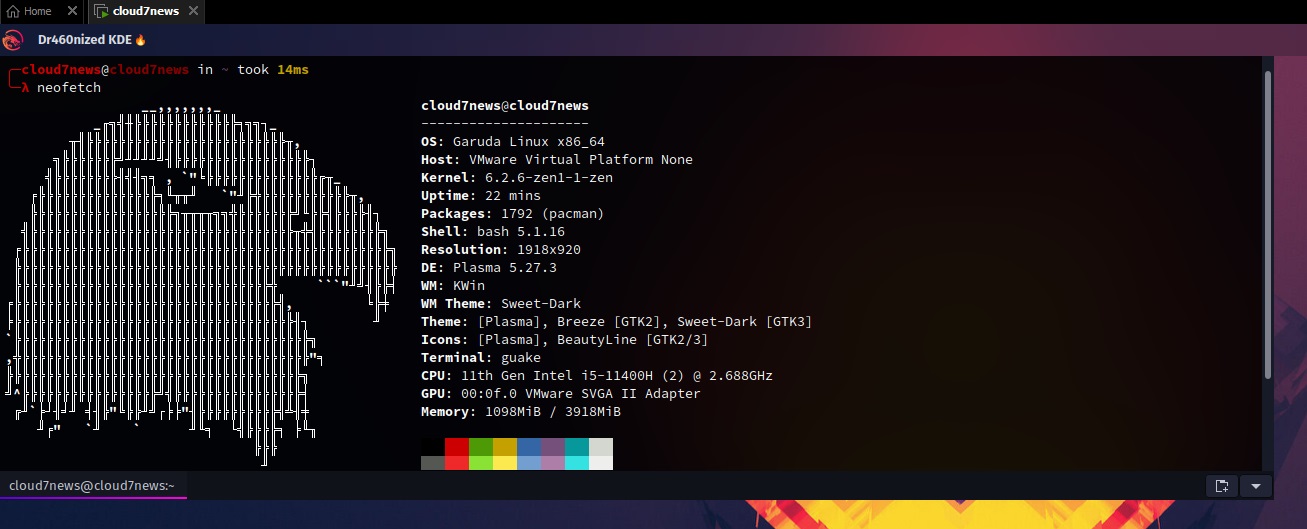
Task: Click the mustard yellow color block
Action: pyautogui.click(x=505, y=447)
